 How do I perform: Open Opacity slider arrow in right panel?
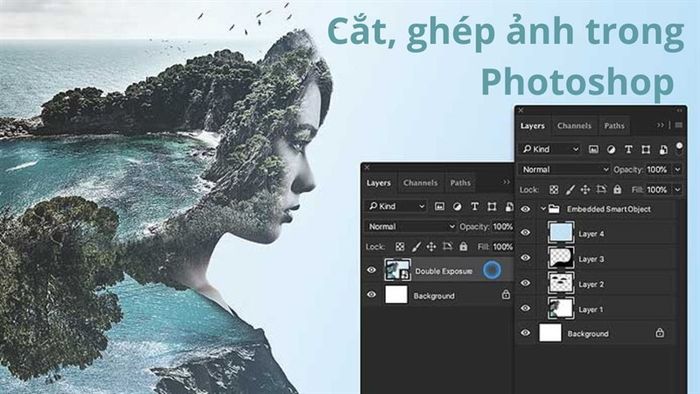coord(677,170)
